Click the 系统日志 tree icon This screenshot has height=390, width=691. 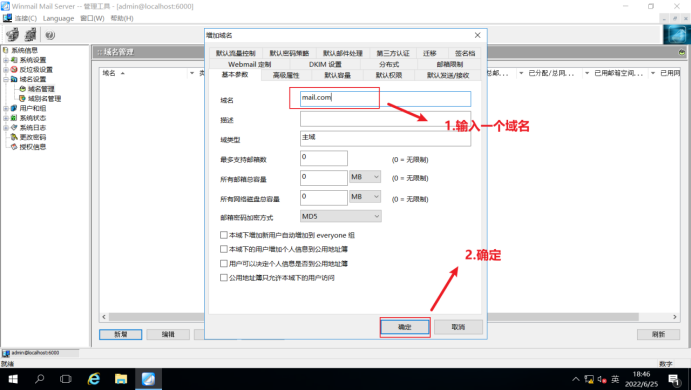pyautogui.click(x=14, y=128)
